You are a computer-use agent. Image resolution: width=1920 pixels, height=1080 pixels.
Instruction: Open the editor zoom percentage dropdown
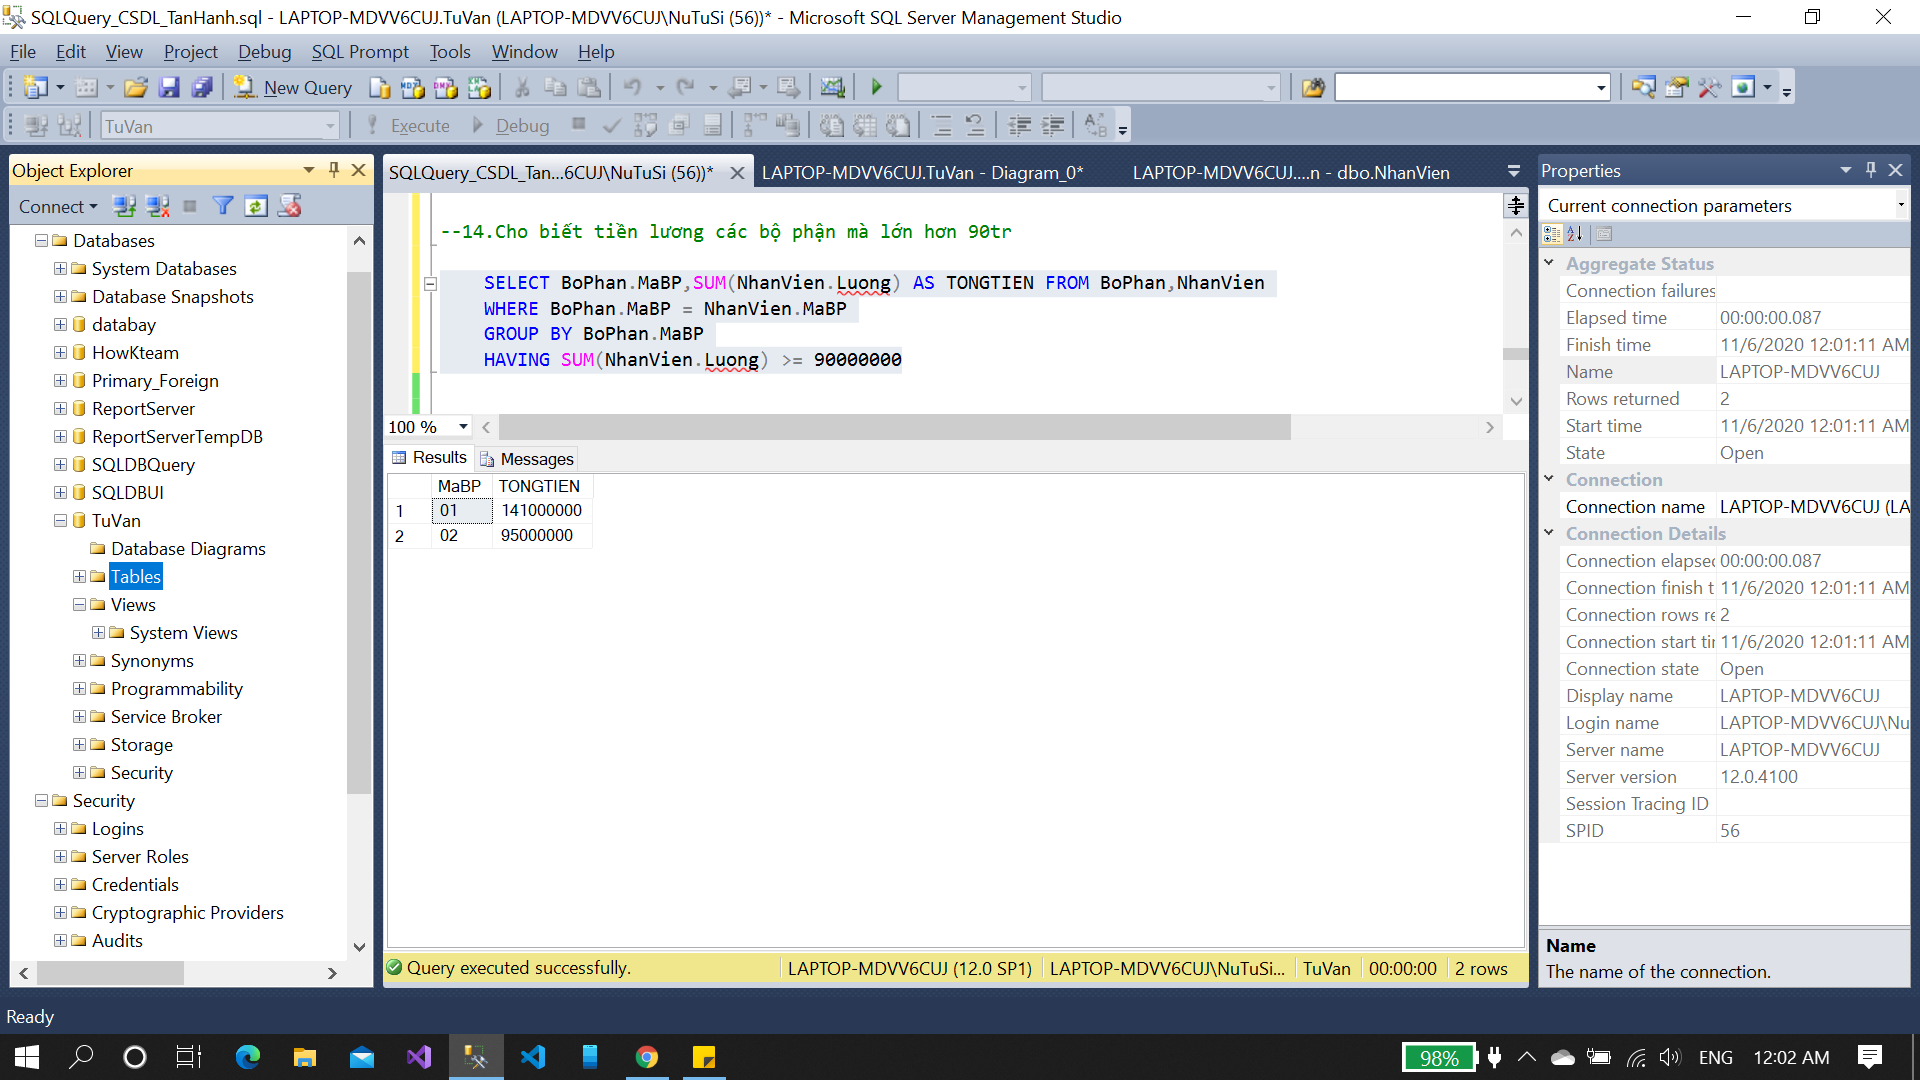click(x=463, y=427)
